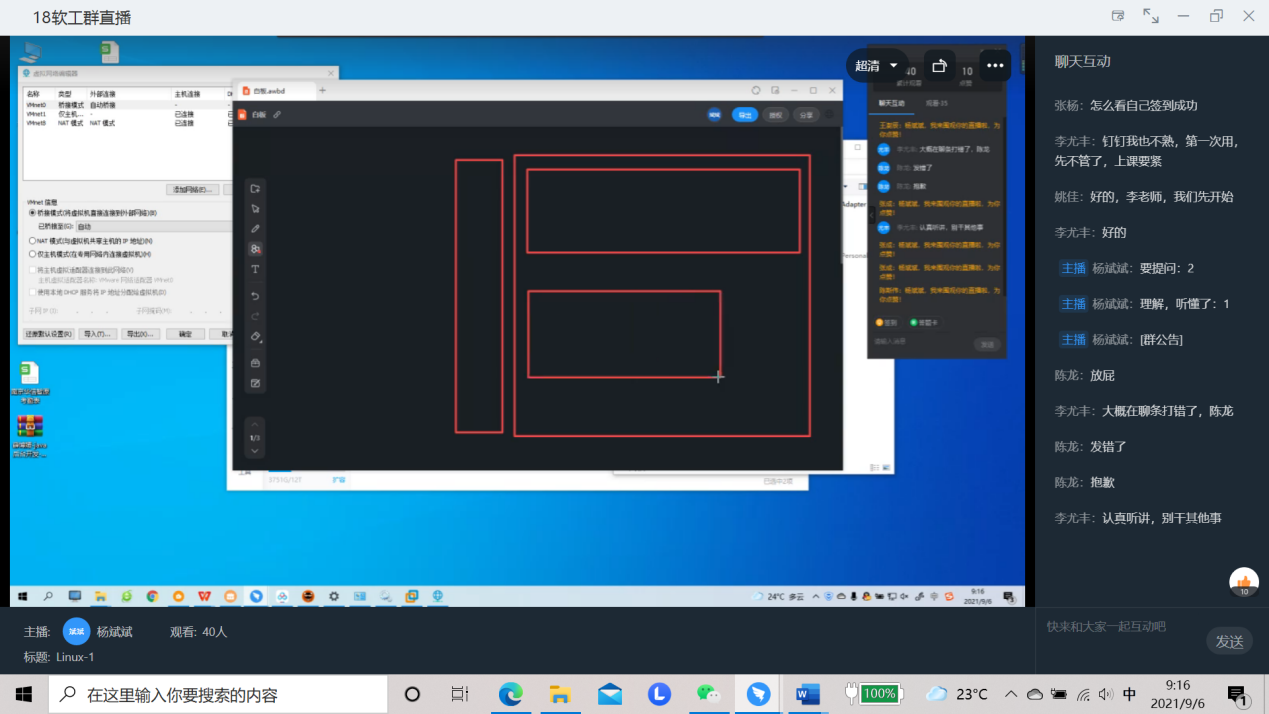
Task: Open Microsoft Edge from the taskbar
Action: (x=510, y=694)
